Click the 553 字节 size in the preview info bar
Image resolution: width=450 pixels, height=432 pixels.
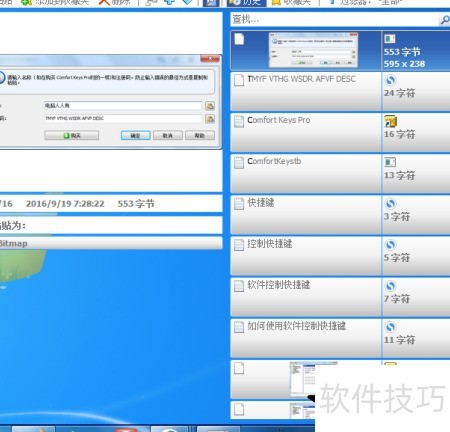point(136,204)
